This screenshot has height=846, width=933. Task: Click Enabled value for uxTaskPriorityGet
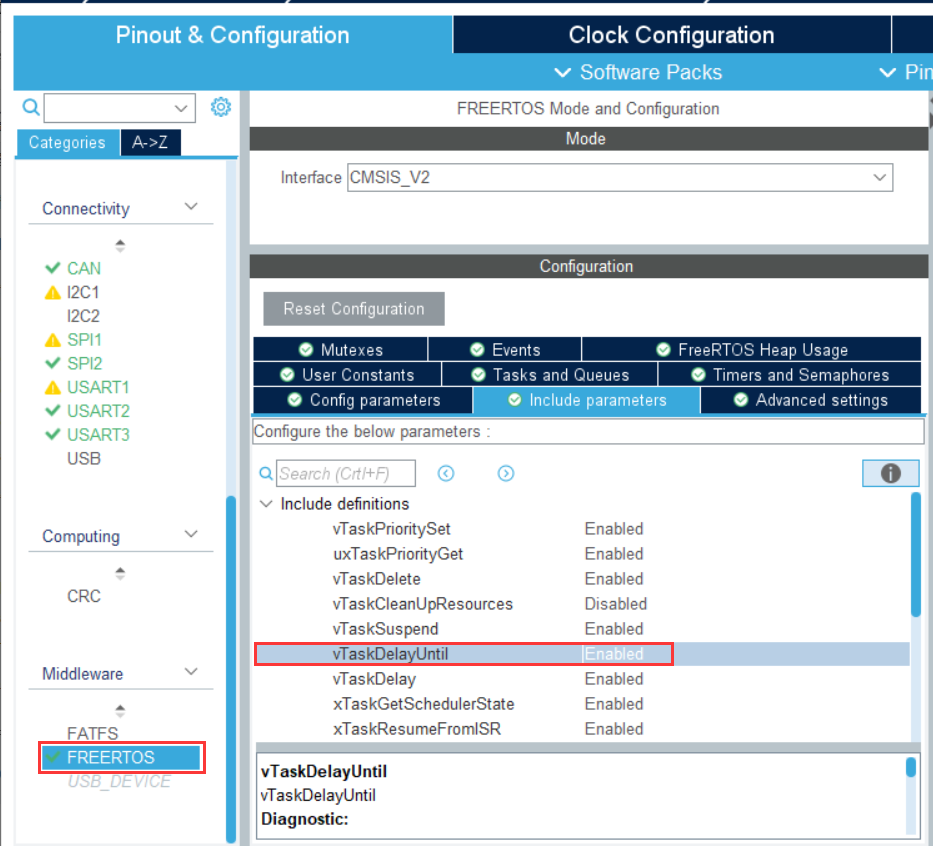(x=613, y=554)
